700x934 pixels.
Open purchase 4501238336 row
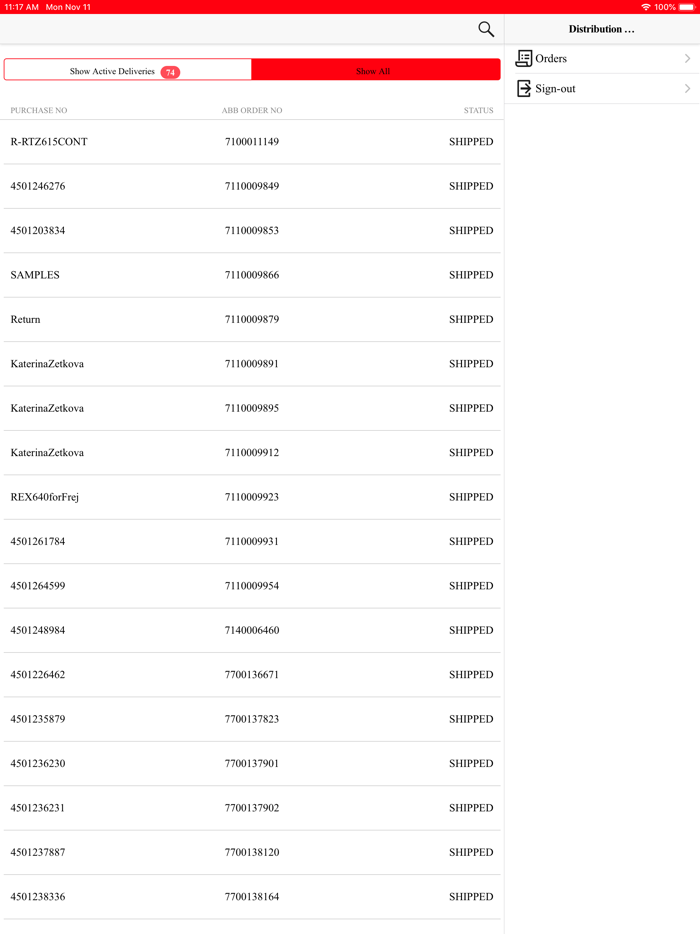[38, 897]
